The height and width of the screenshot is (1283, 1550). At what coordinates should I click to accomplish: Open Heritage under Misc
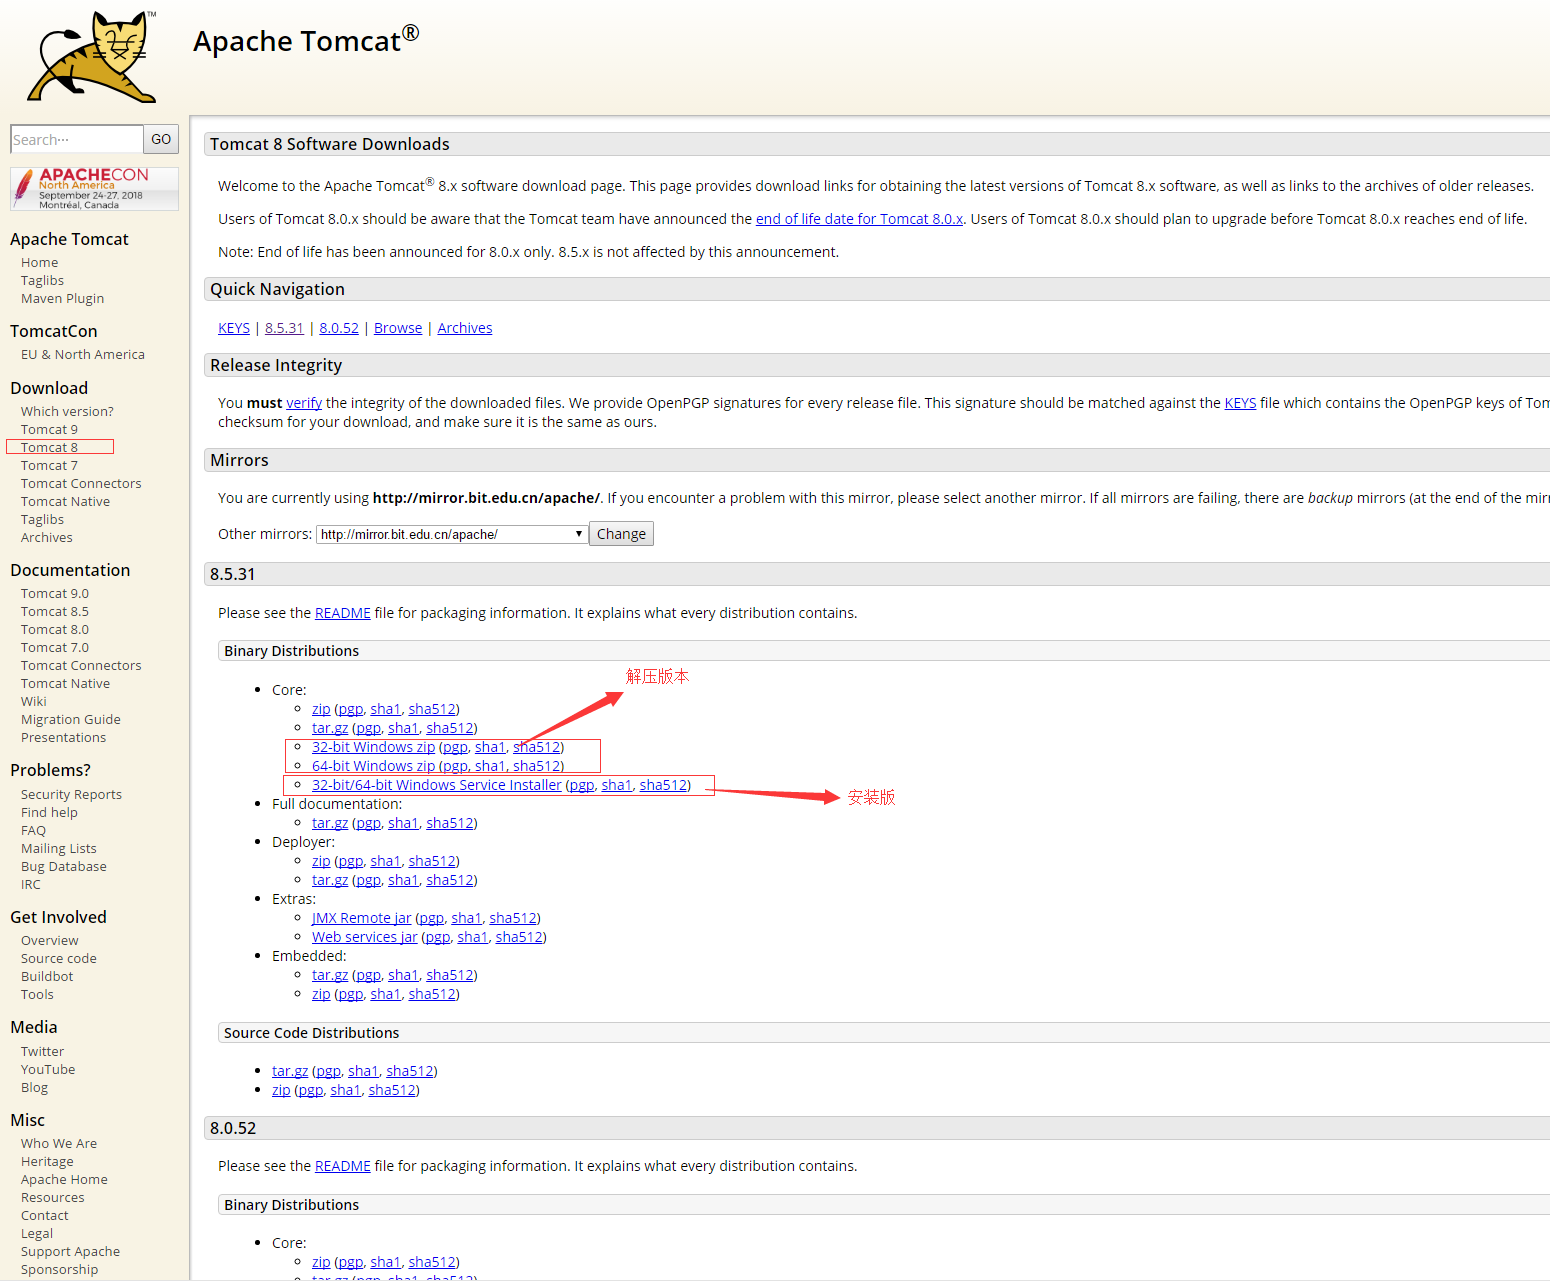pos(47,1162)
